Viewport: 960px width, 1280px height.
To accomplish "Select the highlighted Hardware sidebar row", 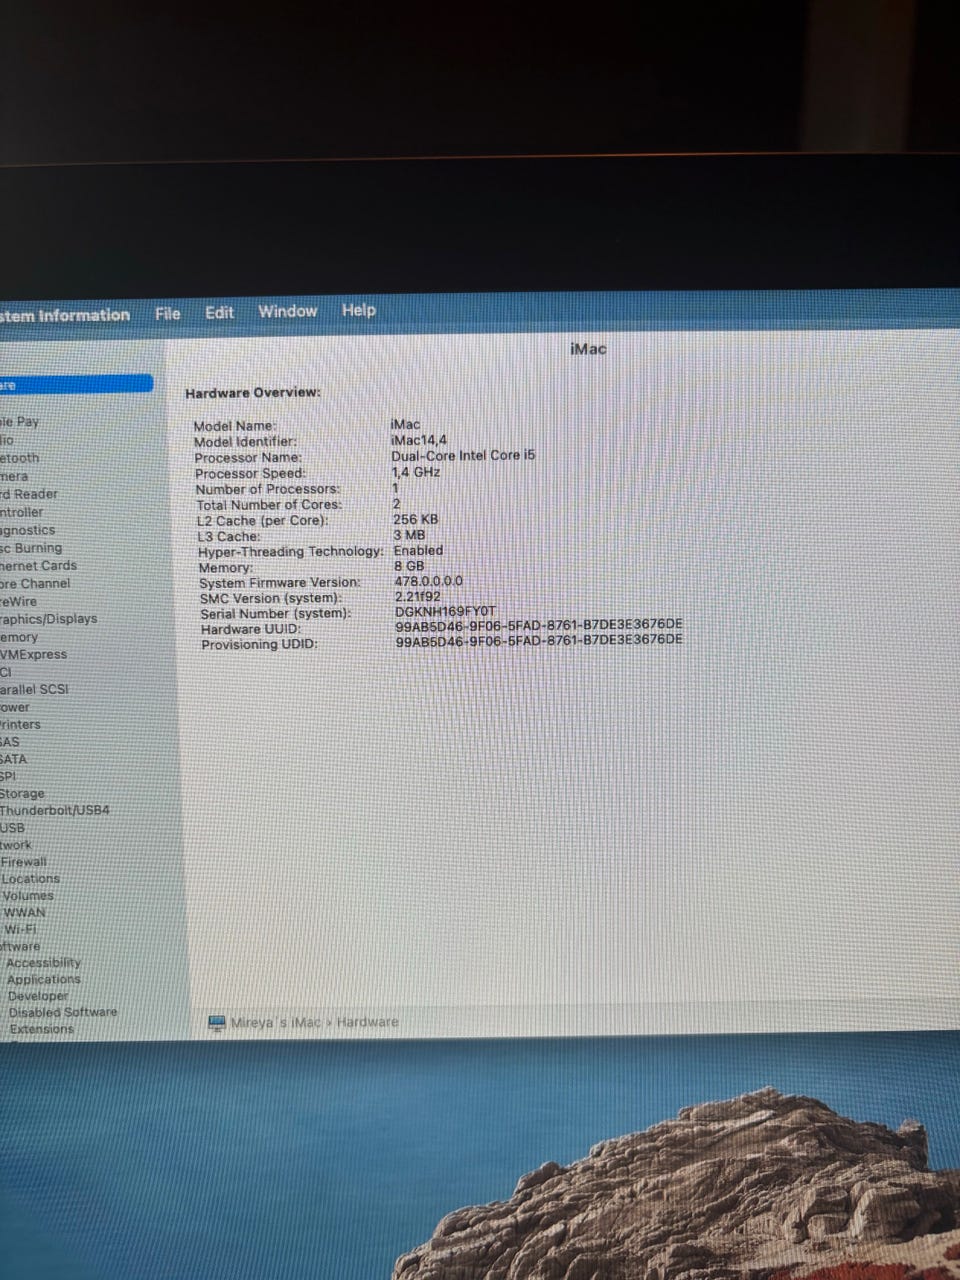I will (x=76, y=384).
